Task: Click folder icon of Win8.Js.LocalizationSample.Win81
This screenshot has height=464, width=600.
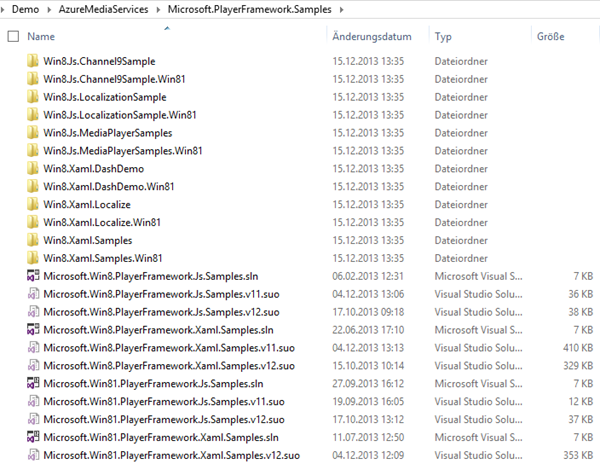Action: (33, 115)
